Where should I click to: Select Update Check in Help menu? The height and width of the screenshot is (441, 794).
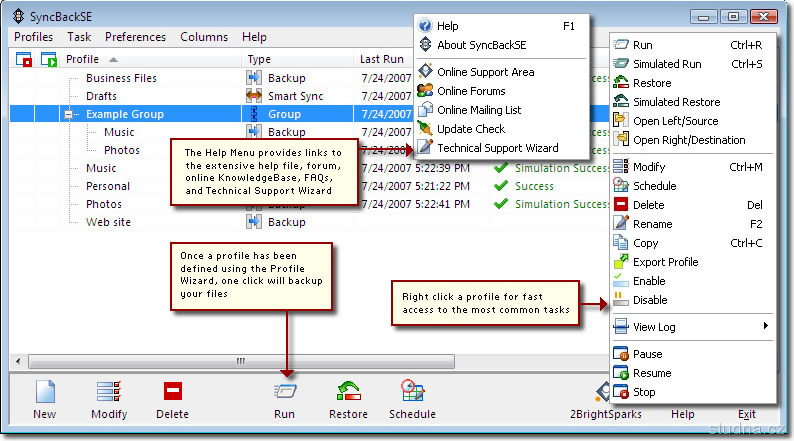[470, 129]
